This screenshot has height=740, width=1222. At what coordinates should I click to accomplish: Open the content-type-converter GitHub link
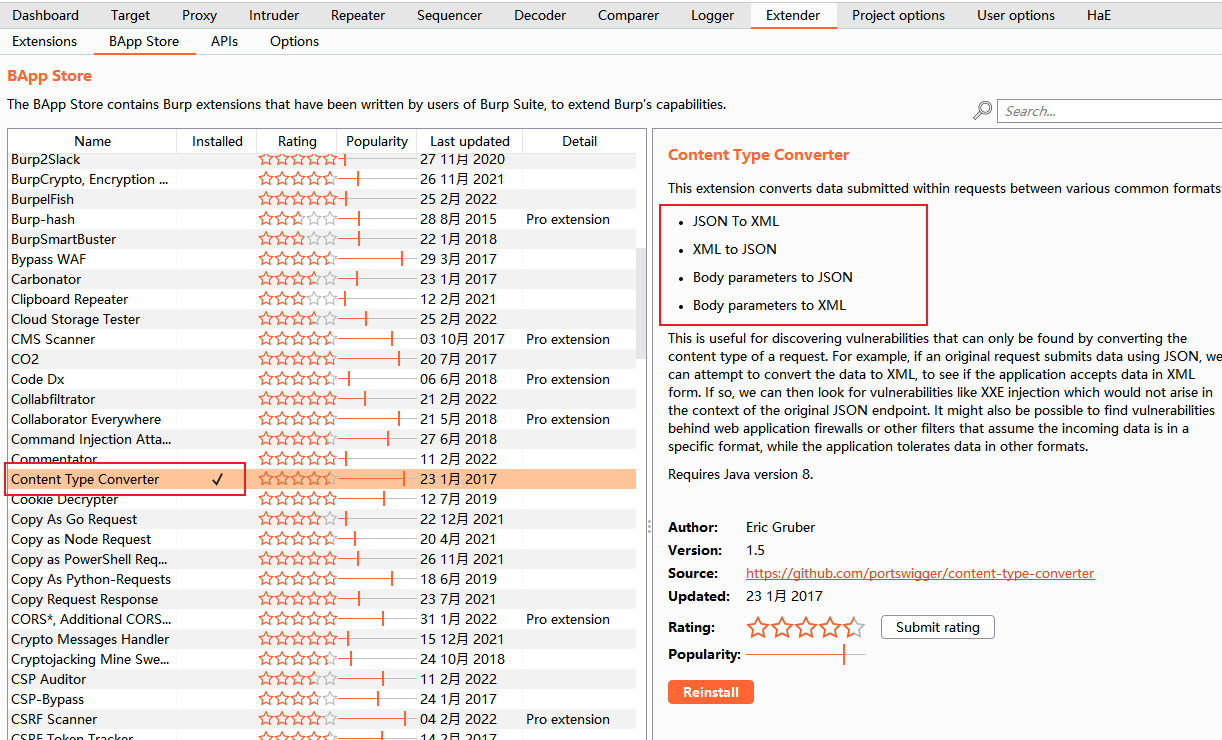tap(920, 573)
